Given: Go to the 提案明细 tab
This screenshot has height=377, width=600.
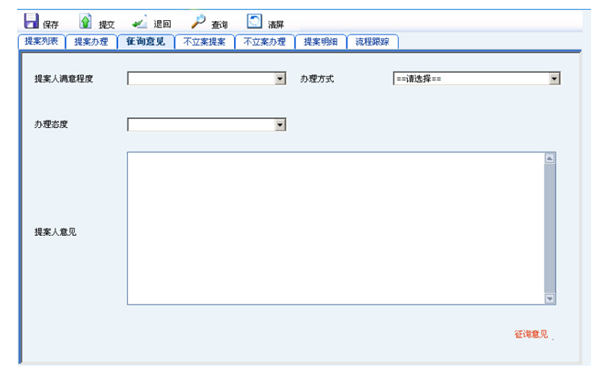Looking at the screenshot, I should (321, 41).
